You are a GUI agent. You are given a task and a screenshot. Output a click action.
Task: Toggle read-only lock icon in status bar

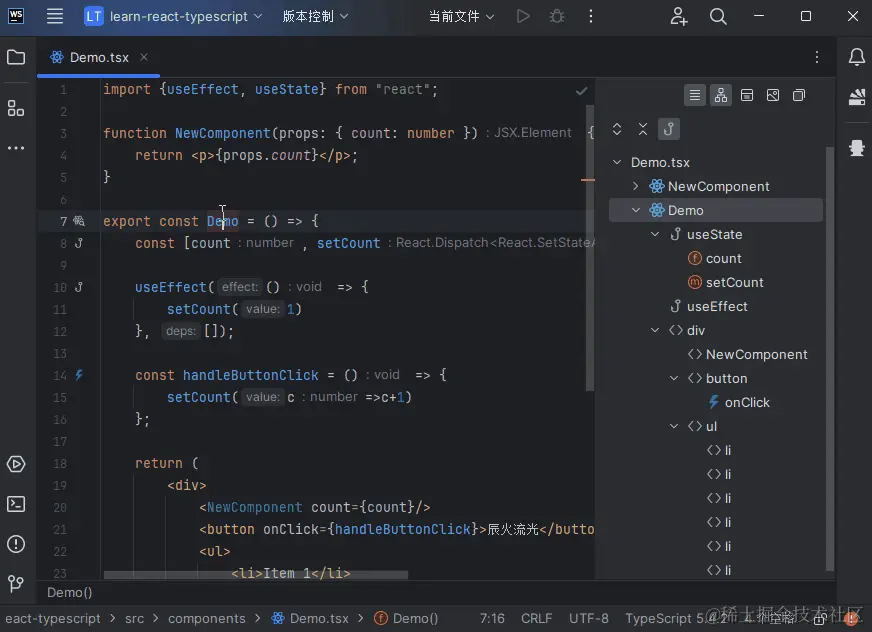click(819, 619)
